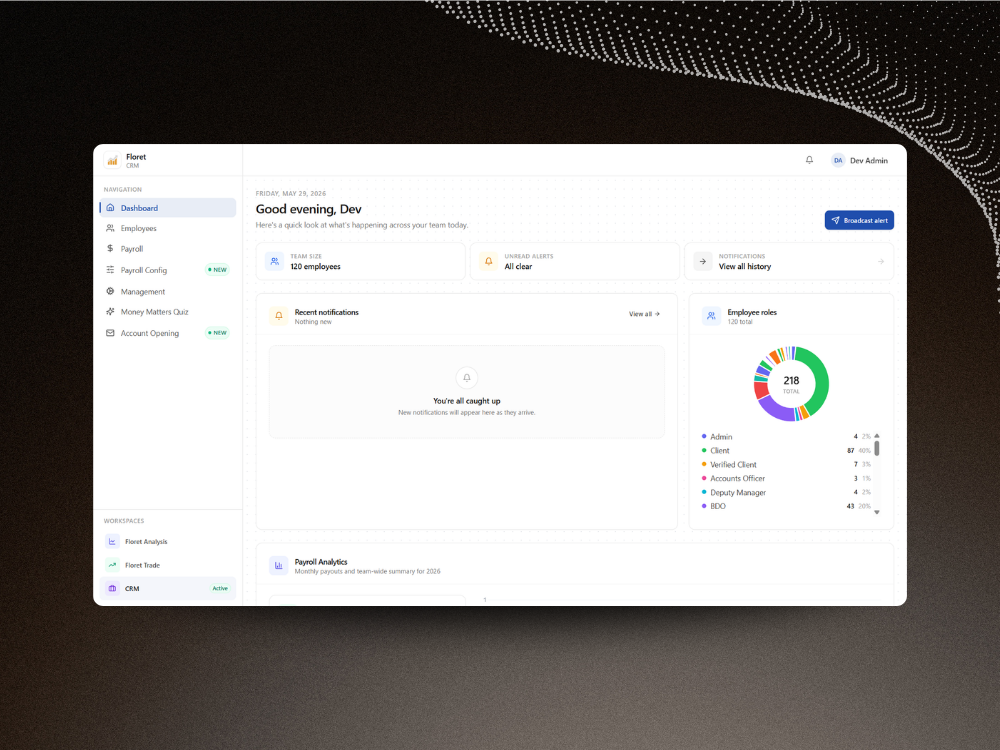1000x750 pixels.
Task: Click the Employee roles header icon
Action: point(711,316)
